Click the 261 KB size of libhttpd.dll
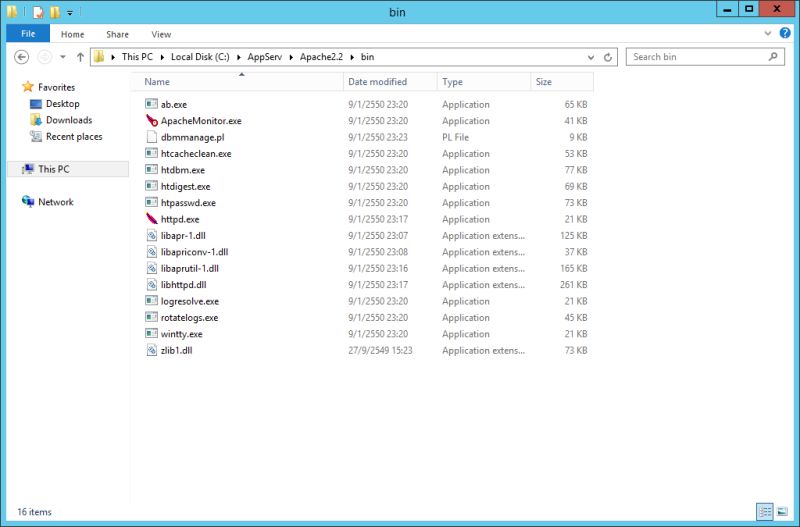800x527 pixels. click(573, 285)
